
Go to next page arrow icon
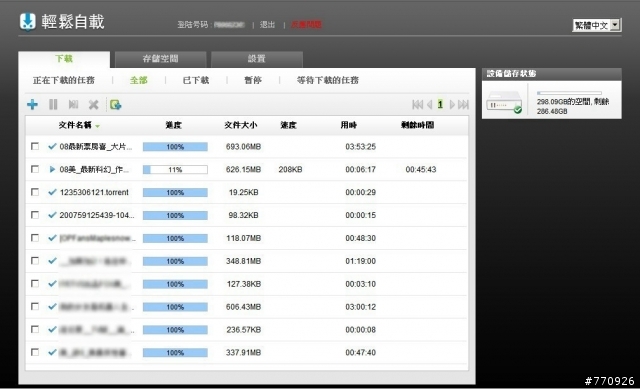coord(452,104)
